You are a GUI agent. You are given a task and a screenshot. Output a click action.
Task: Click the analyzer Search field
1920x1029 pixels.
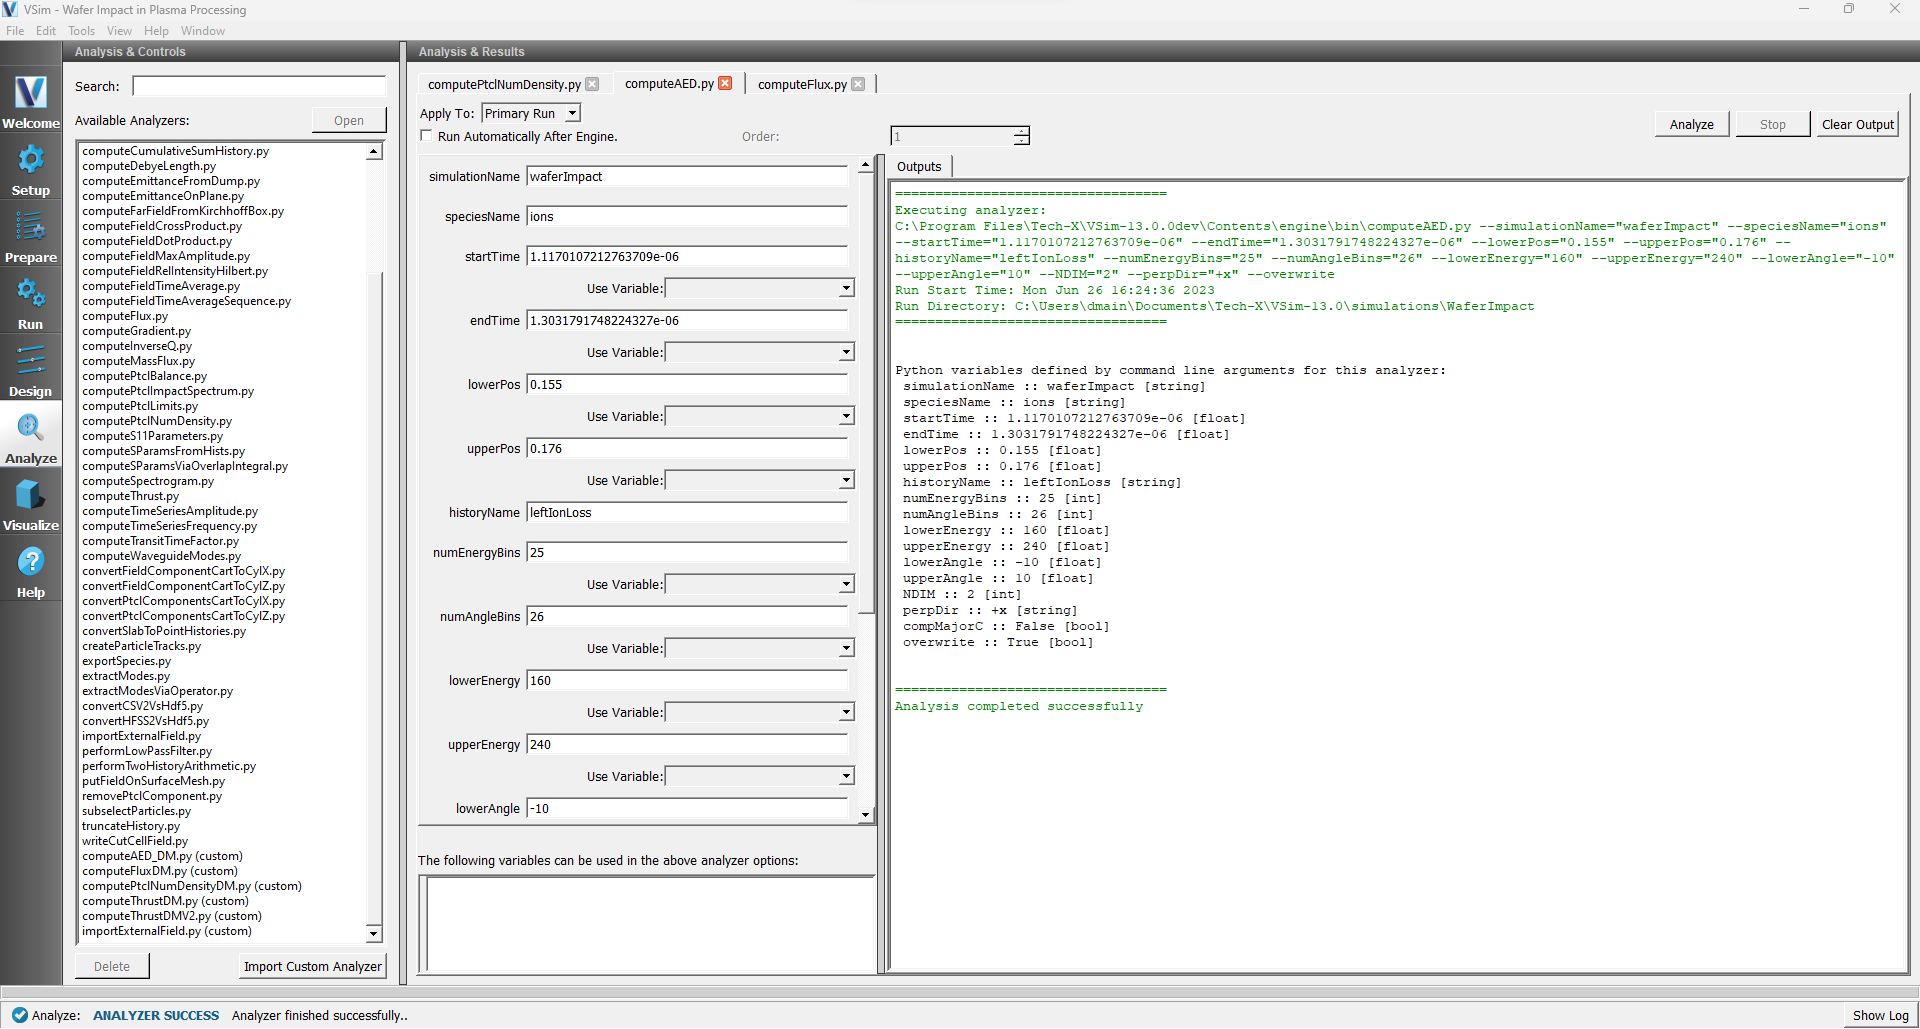tap(259, 86)
